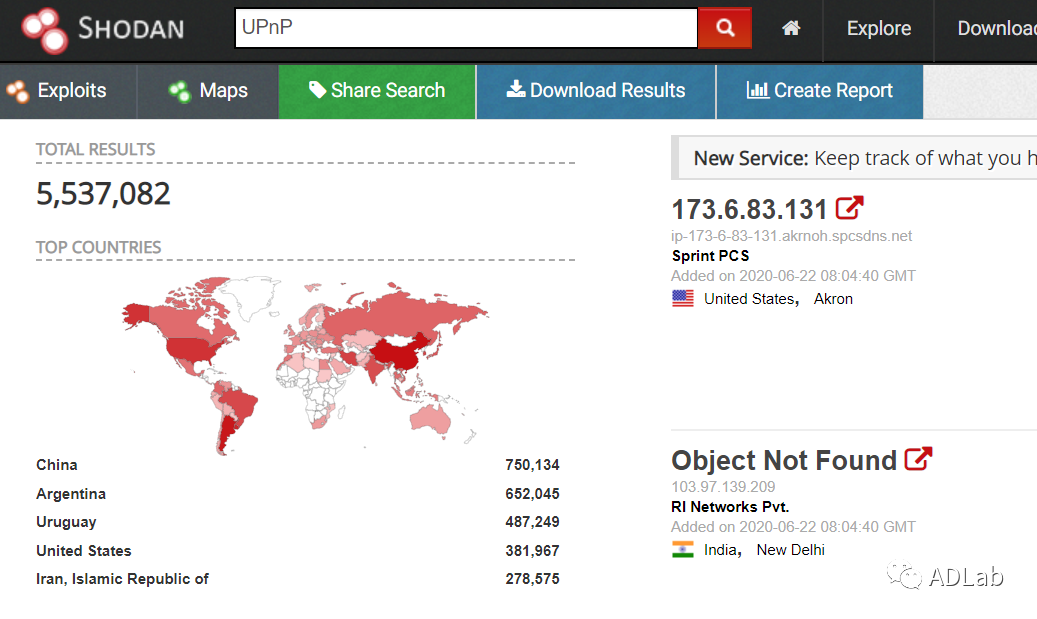1037x619 pixels.
Task: Click Download Results button
Action: [x=596, y=91]
